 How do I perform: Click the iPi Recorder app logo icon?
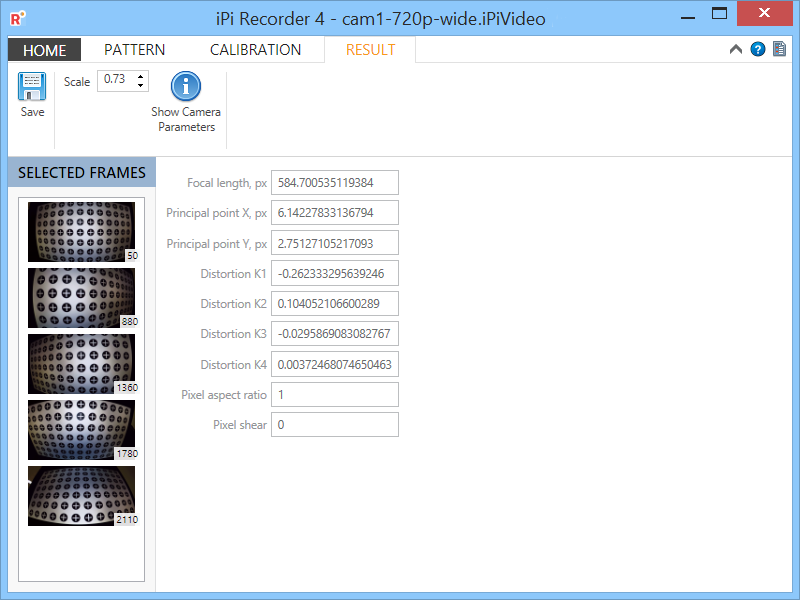[x=17, y=19]
